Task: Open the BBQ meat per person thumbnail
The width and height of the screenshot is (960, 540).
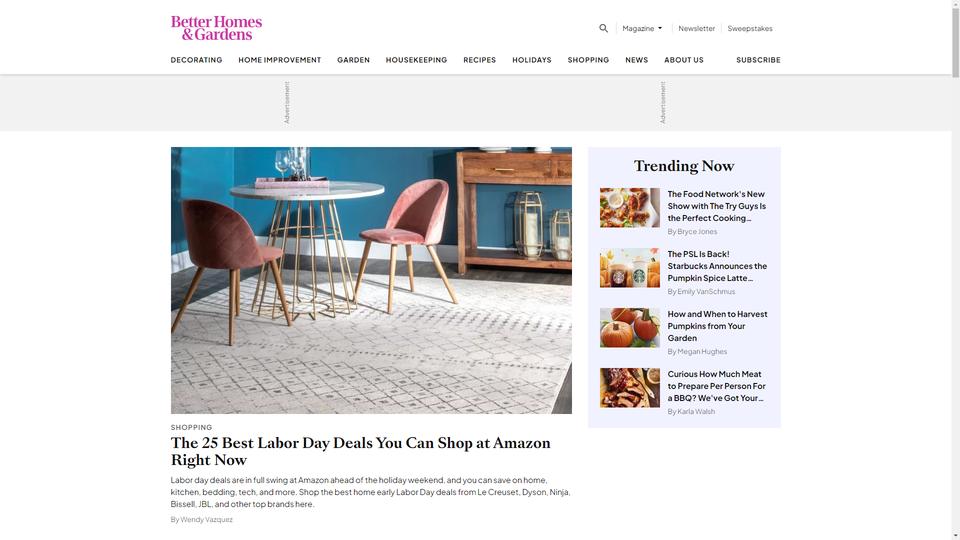Action: 629,388
